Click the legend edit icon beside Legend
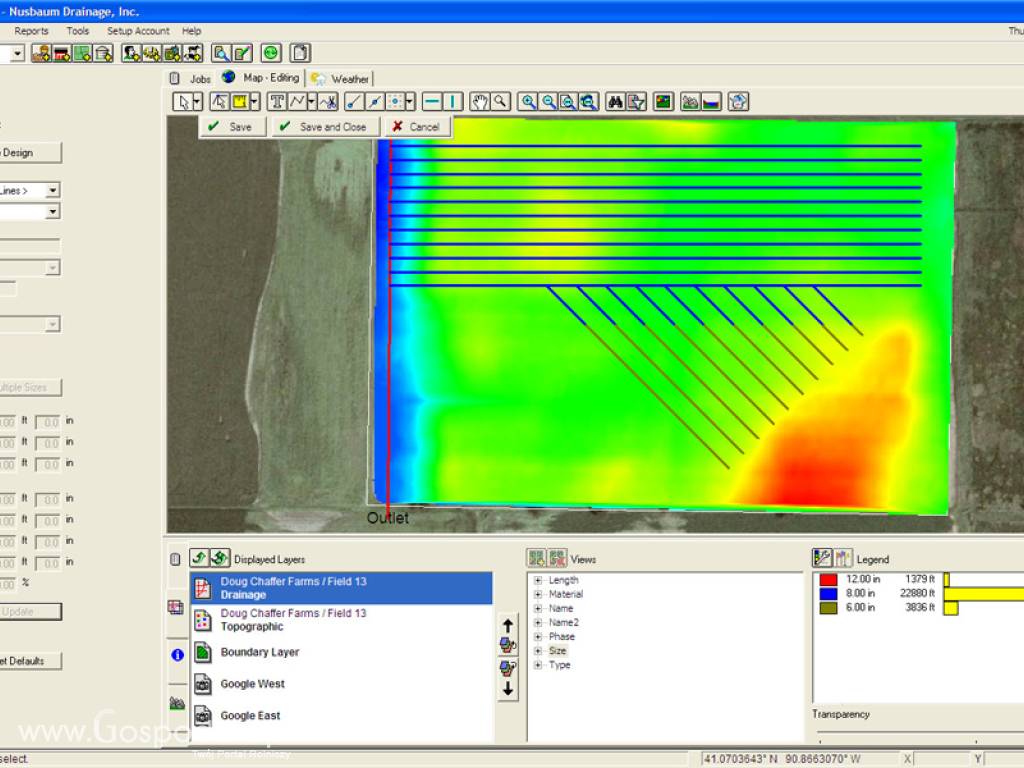Screen dimensions: 1024x768 coord(822,558)
